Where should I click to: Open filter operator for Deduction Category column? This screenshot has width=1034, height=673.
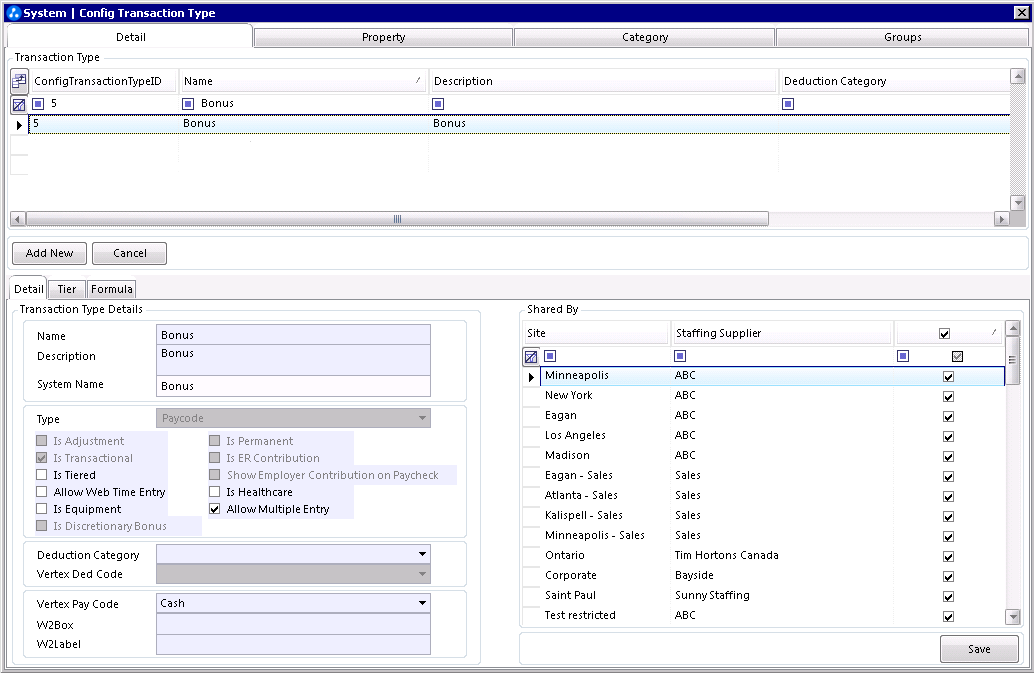(x=788, y=104)
